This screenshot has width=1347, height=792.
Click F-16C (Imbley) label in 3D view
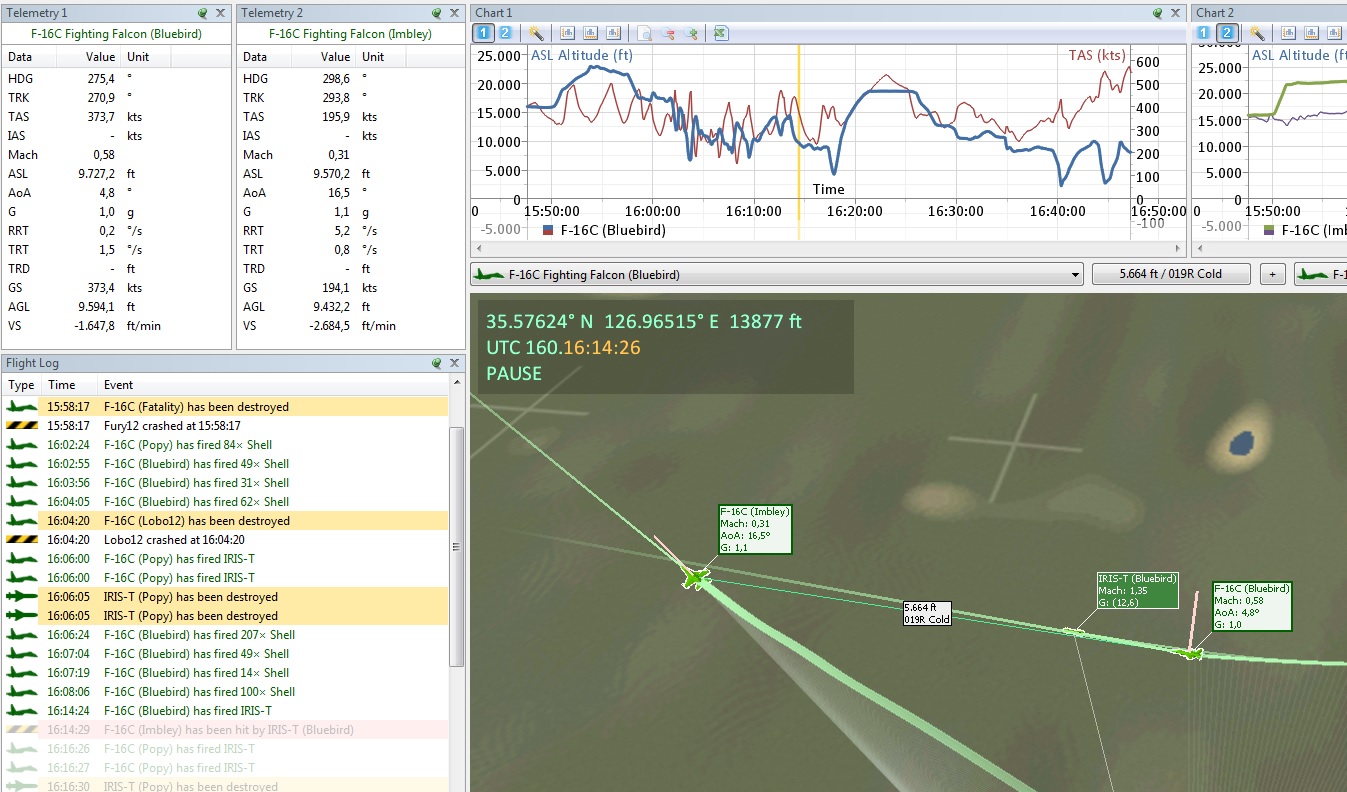click(x=755, y=530)
